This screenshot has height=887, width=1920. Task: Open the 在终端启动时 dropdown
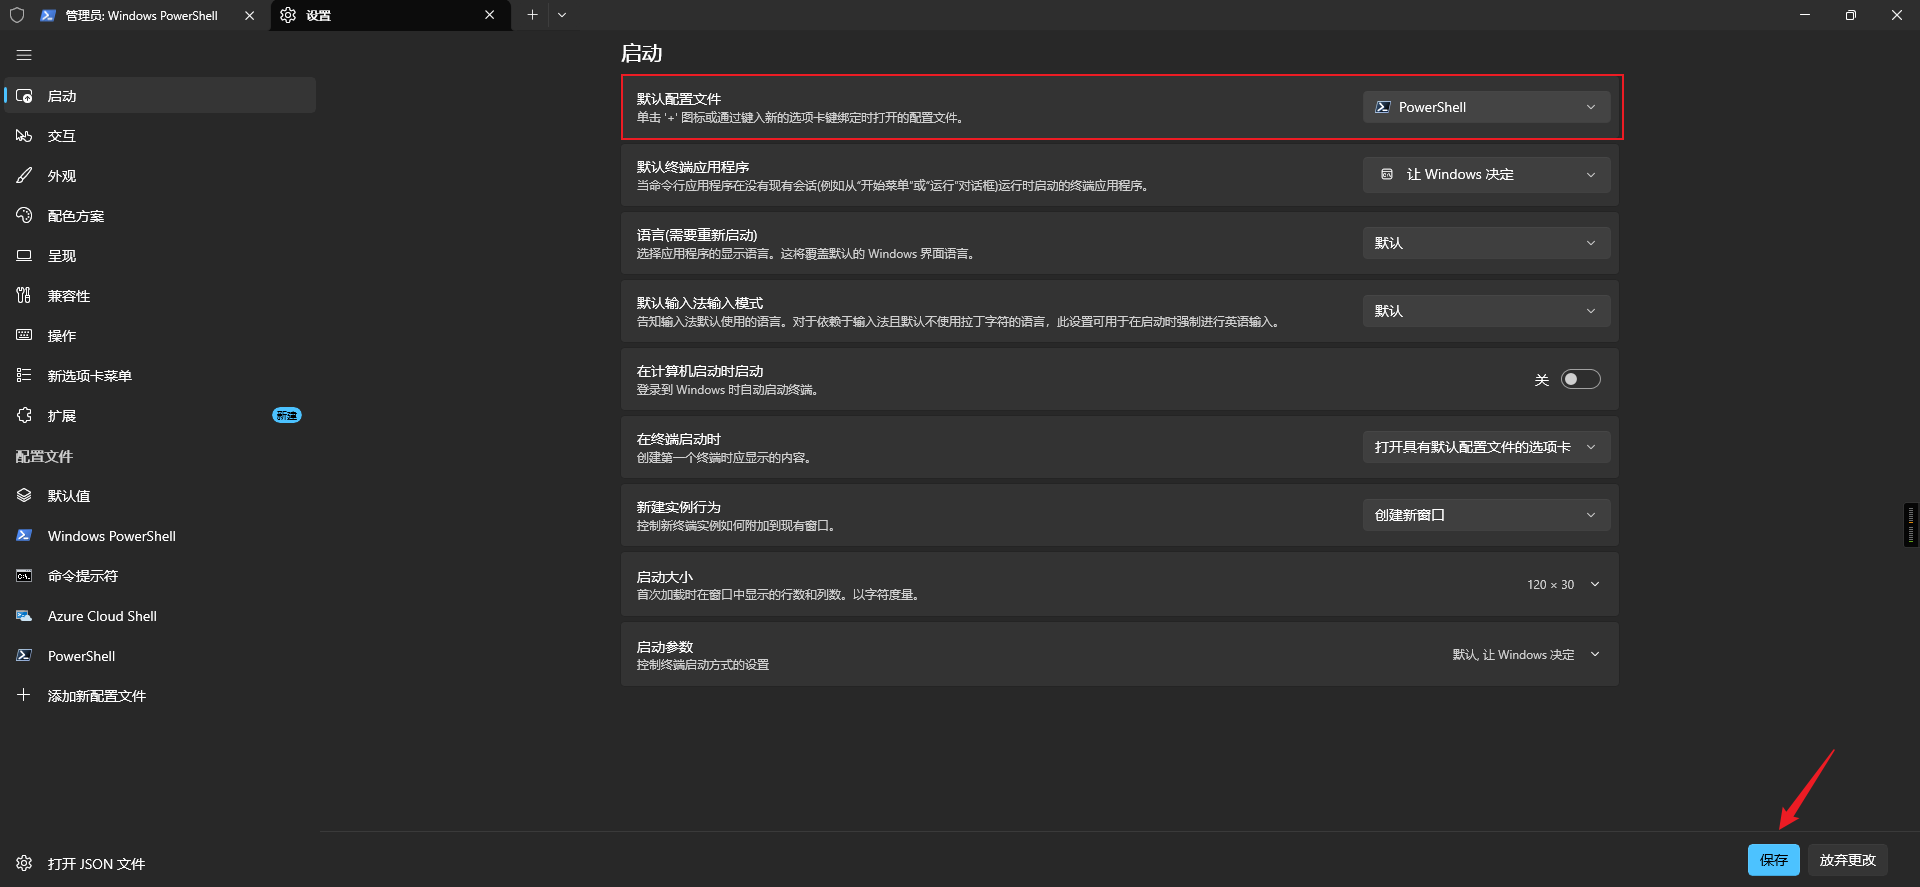point(1486,447)
